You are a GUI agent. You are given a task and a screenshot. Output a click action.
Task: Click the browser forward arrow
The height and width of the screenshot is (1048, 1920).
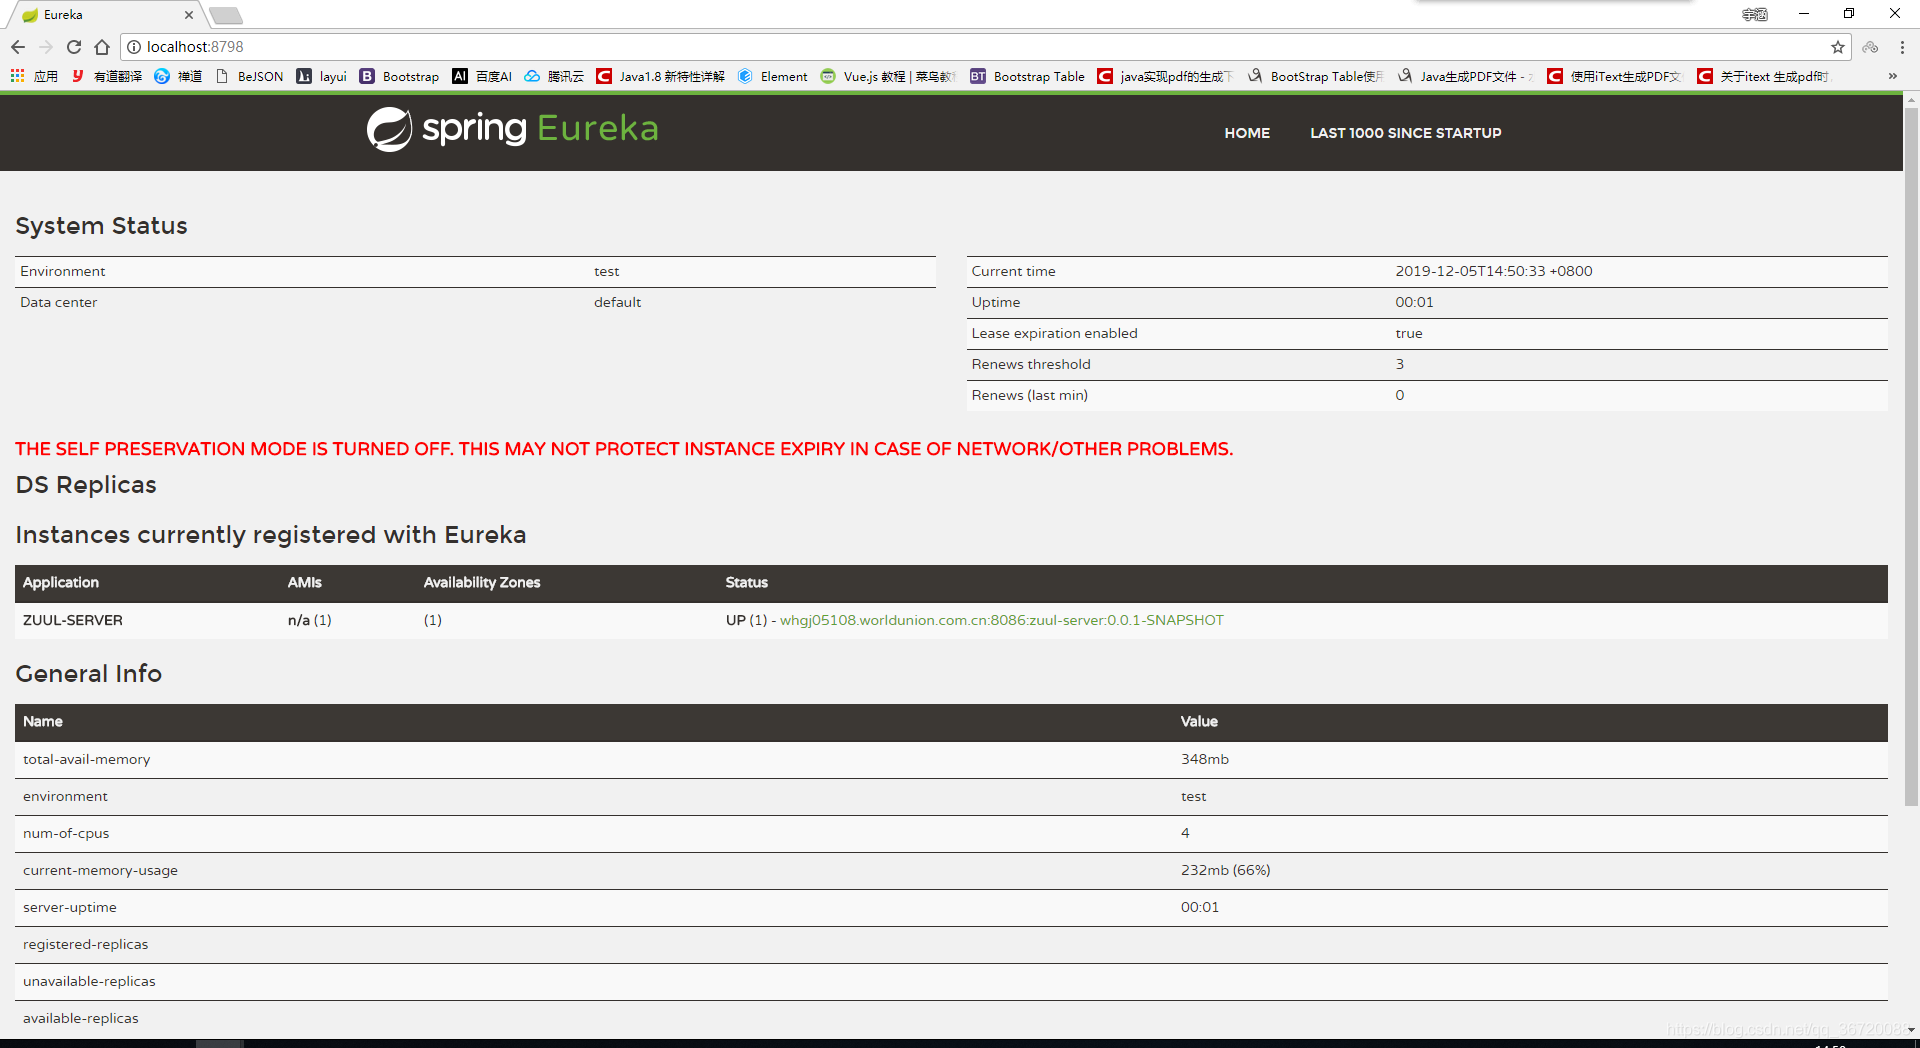click(46, 47)
